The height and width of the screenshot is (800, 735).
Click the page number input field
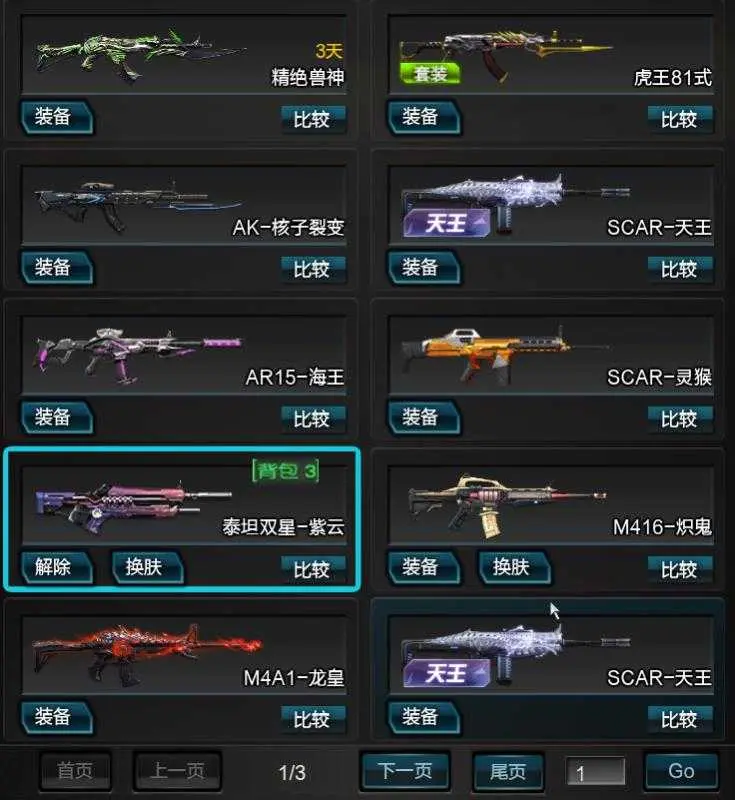[595, 771]
